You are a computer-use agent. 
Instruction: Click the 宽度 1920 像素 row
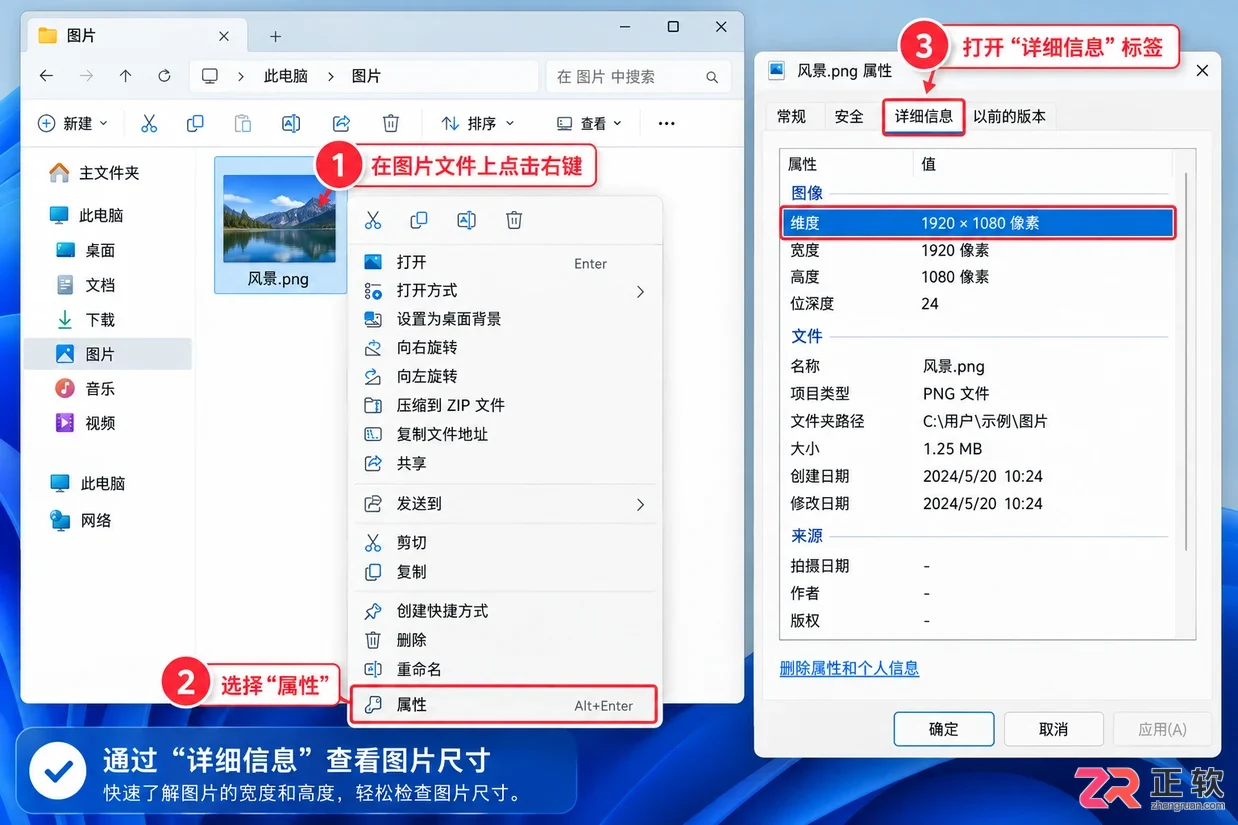click(977, 250)
